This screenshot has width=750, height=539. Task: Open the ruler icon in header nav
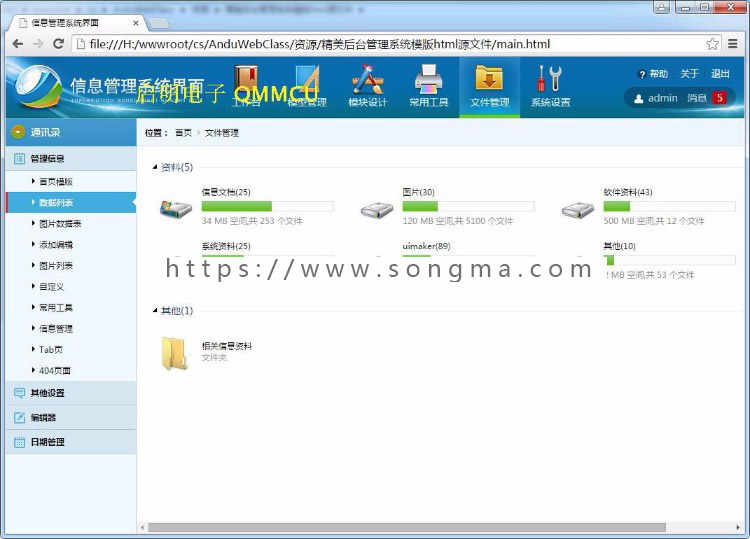307,79
